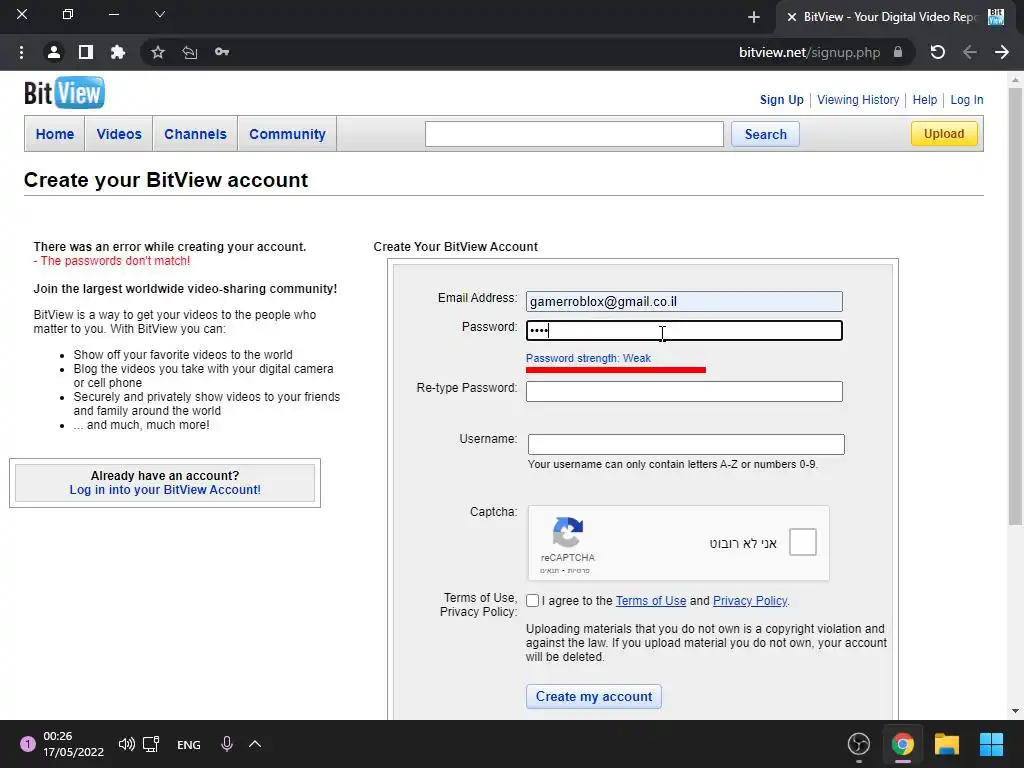Click the taskbar clock showing 00:26

[73, 744]
